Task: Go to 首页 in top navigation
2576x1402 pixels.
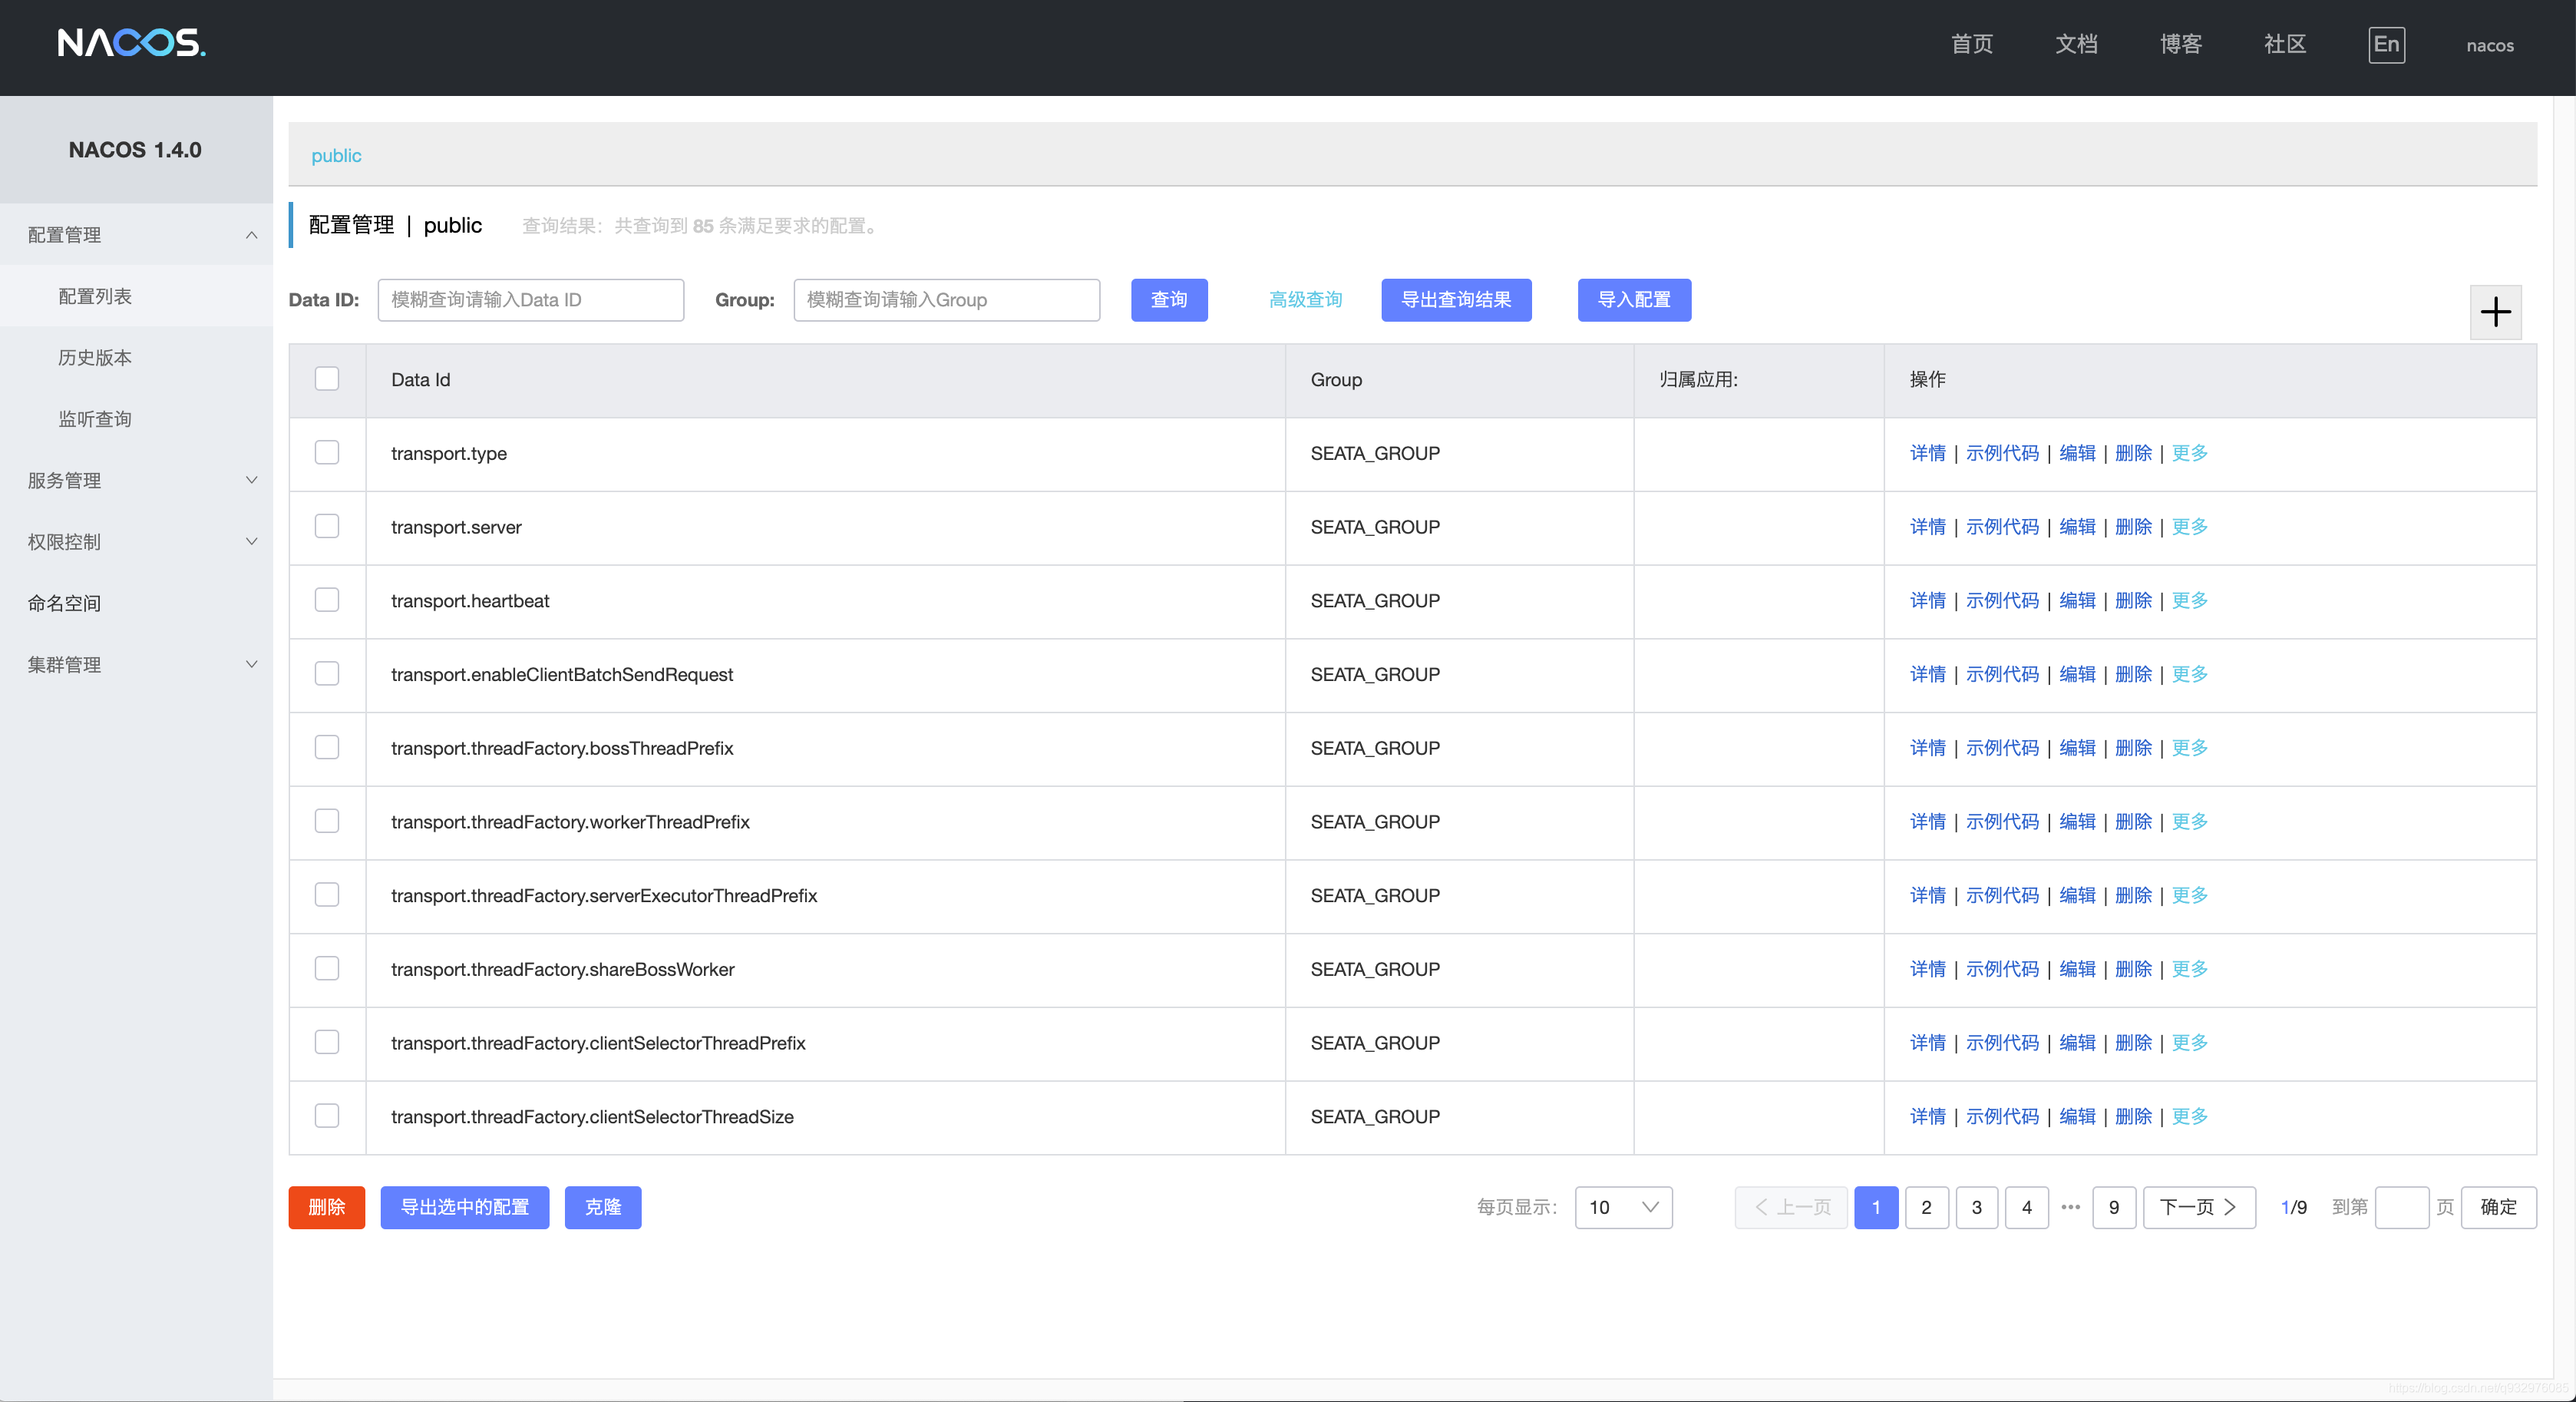Action: (1971, 45)
